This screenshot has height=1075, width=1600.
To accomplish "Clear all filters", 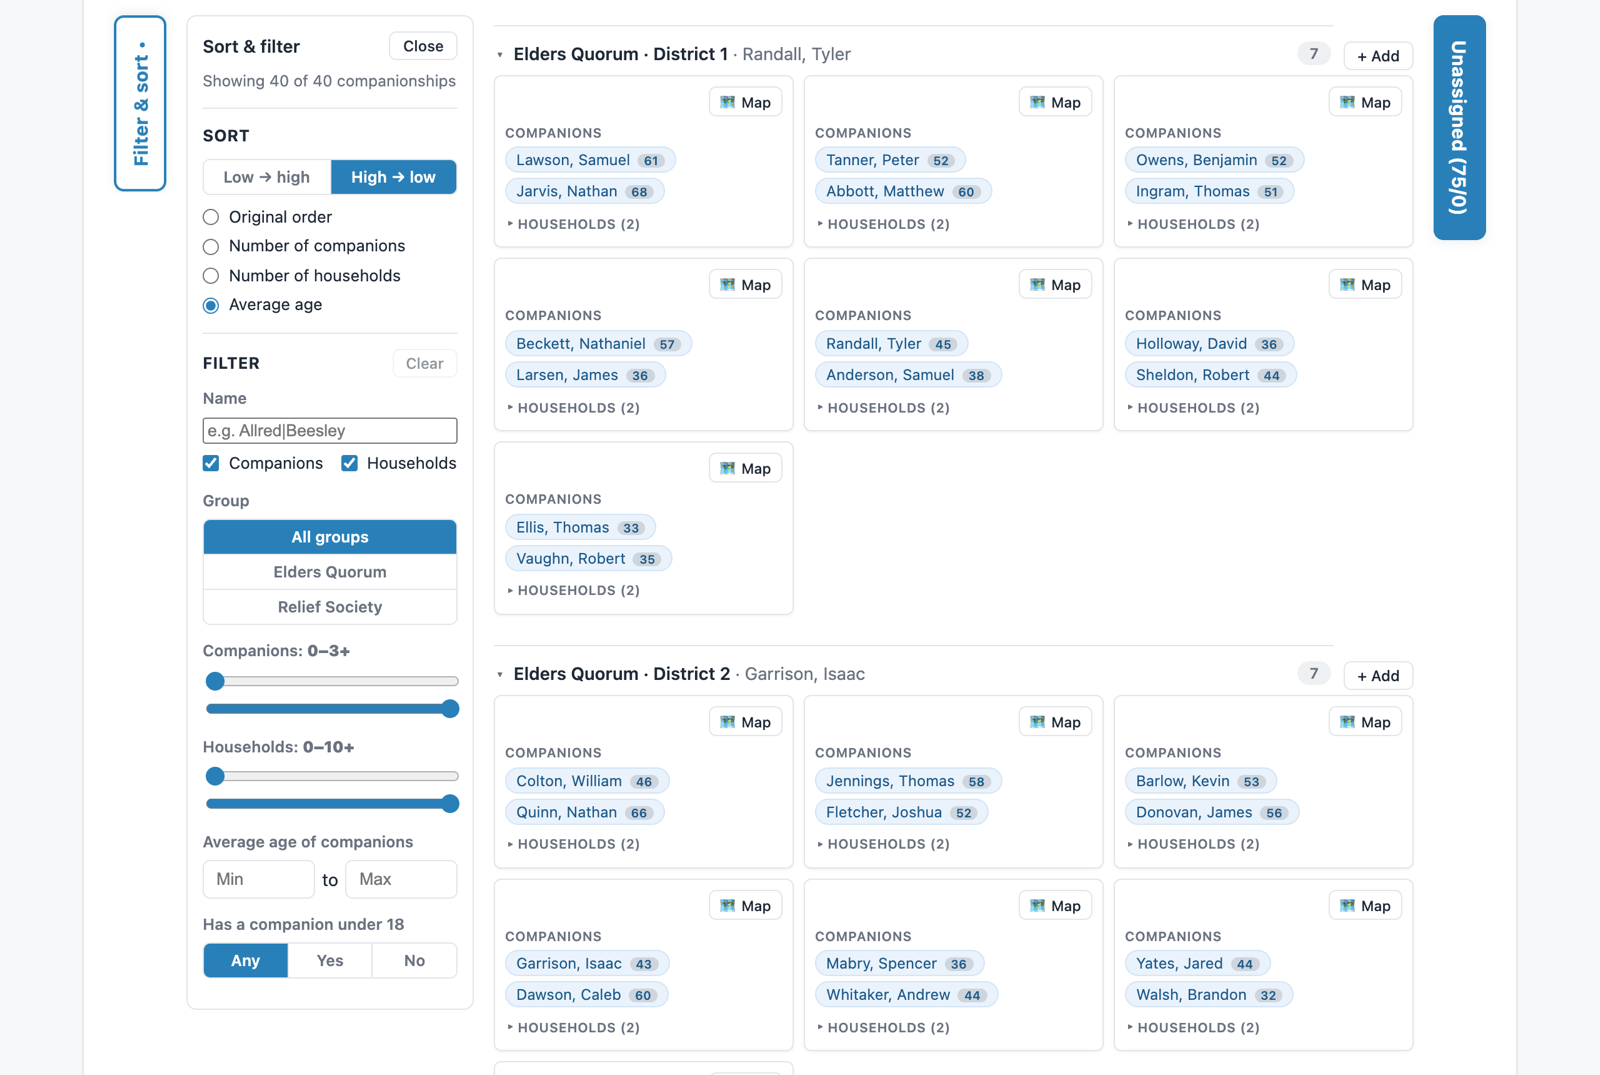I will [425, 363].
